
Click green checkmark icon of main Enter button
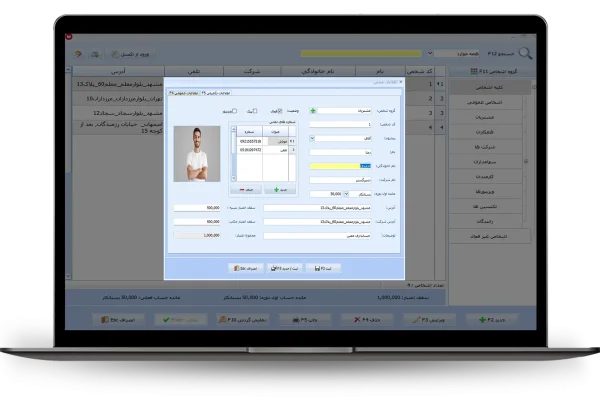click(x=166, y=320)
